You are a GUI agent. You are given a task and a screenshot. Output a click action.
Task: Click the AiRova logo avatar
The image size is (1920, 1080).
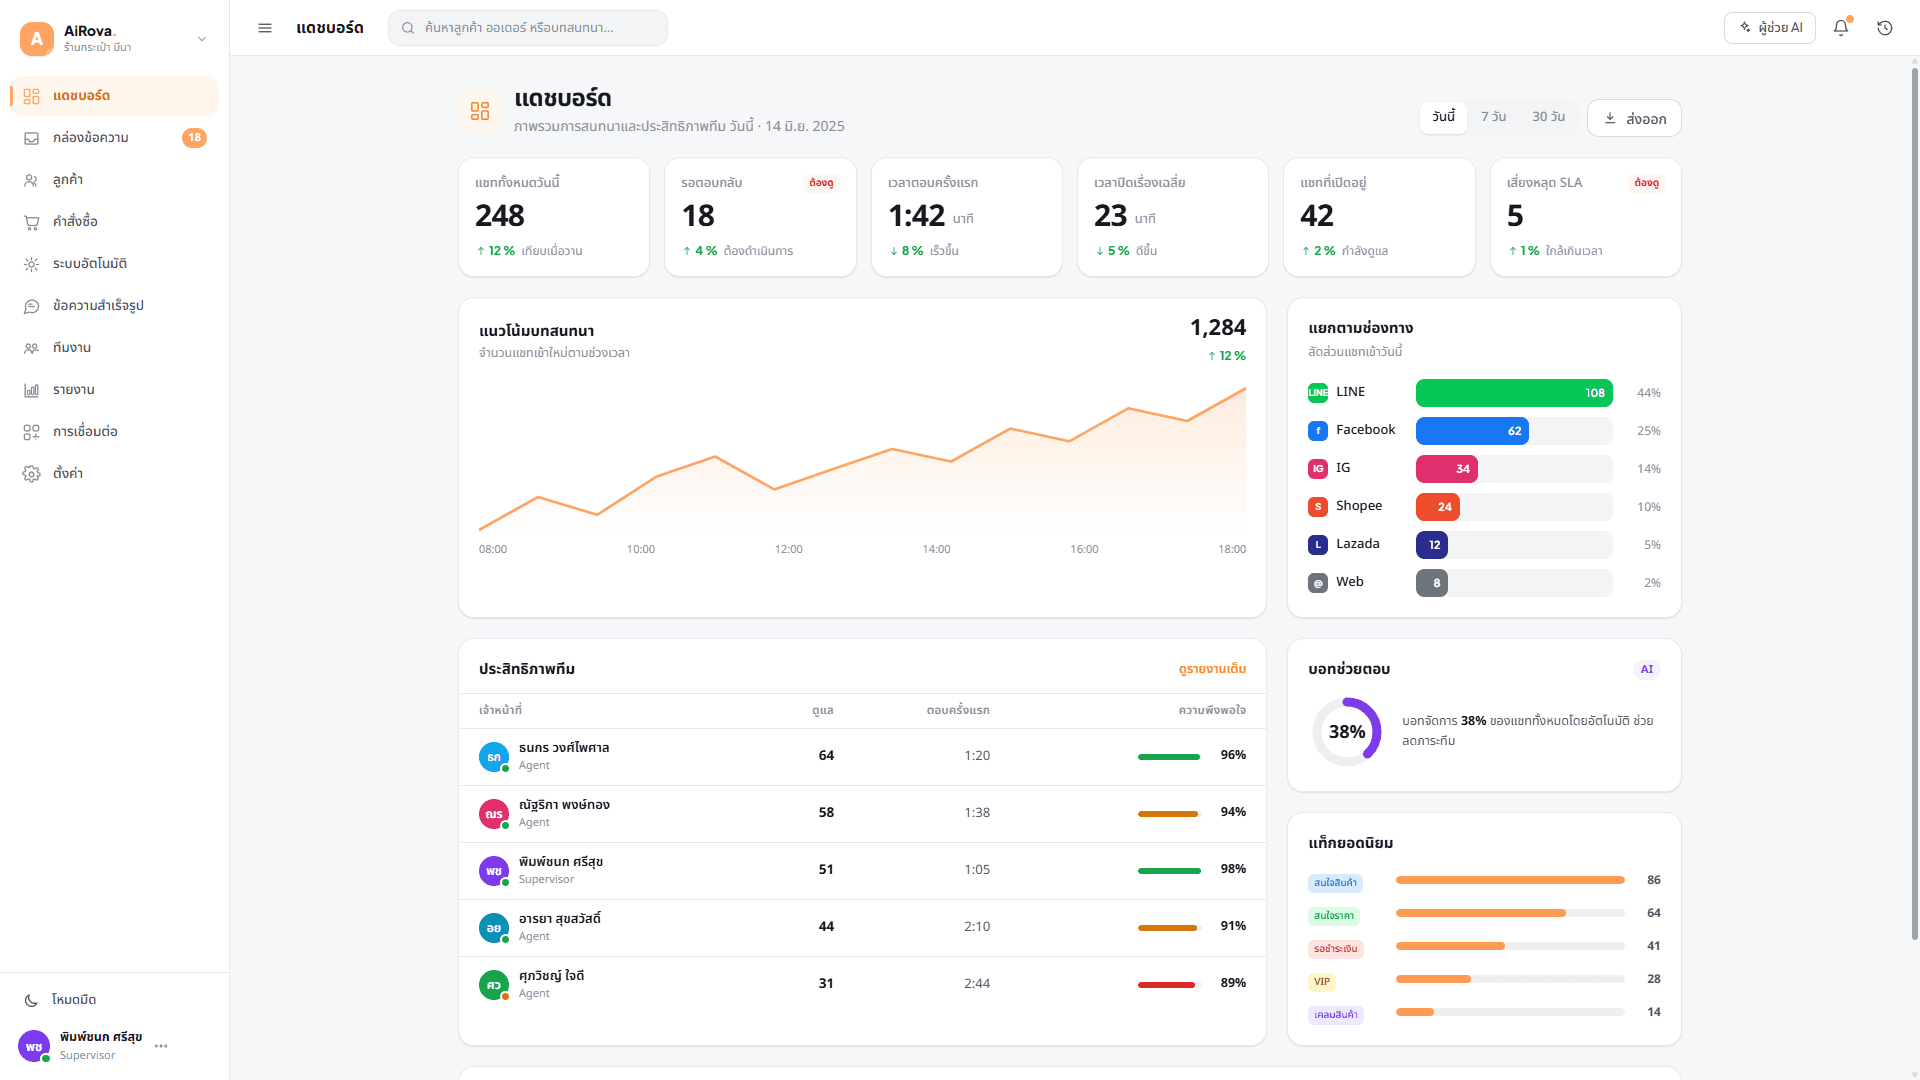37,39
